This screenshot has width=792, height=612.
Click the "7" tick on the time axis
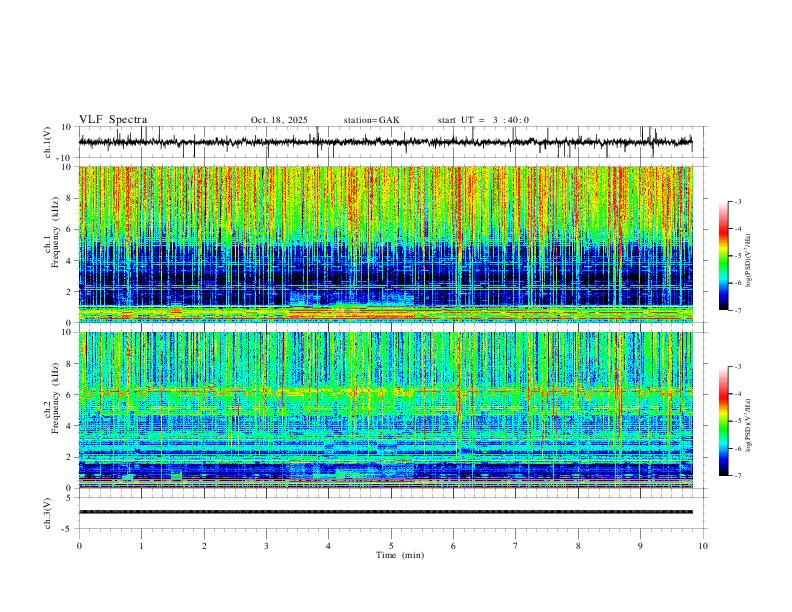point(516,546)
